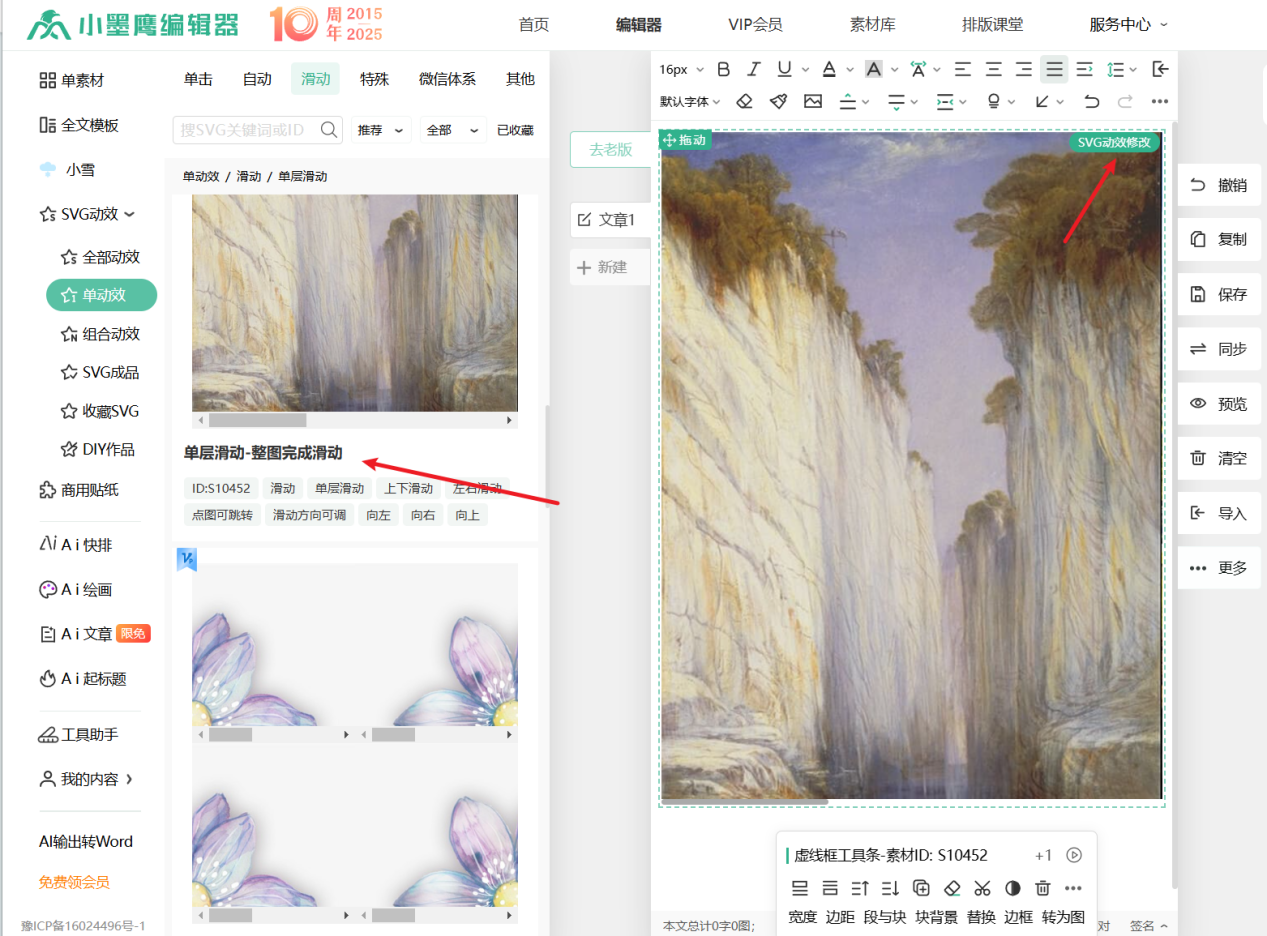Center align text

point(993,69)
